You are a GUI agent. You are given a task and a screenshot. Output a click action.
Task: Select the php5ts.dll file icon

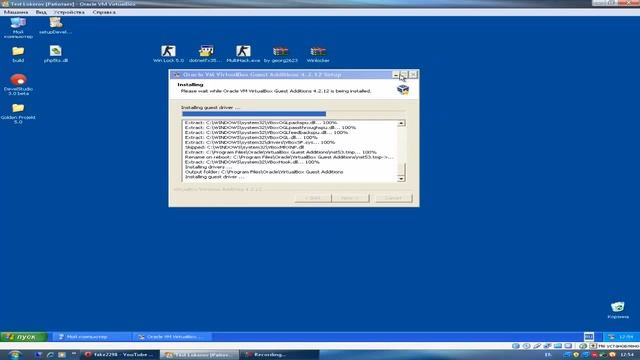click(x=56, y=54)
